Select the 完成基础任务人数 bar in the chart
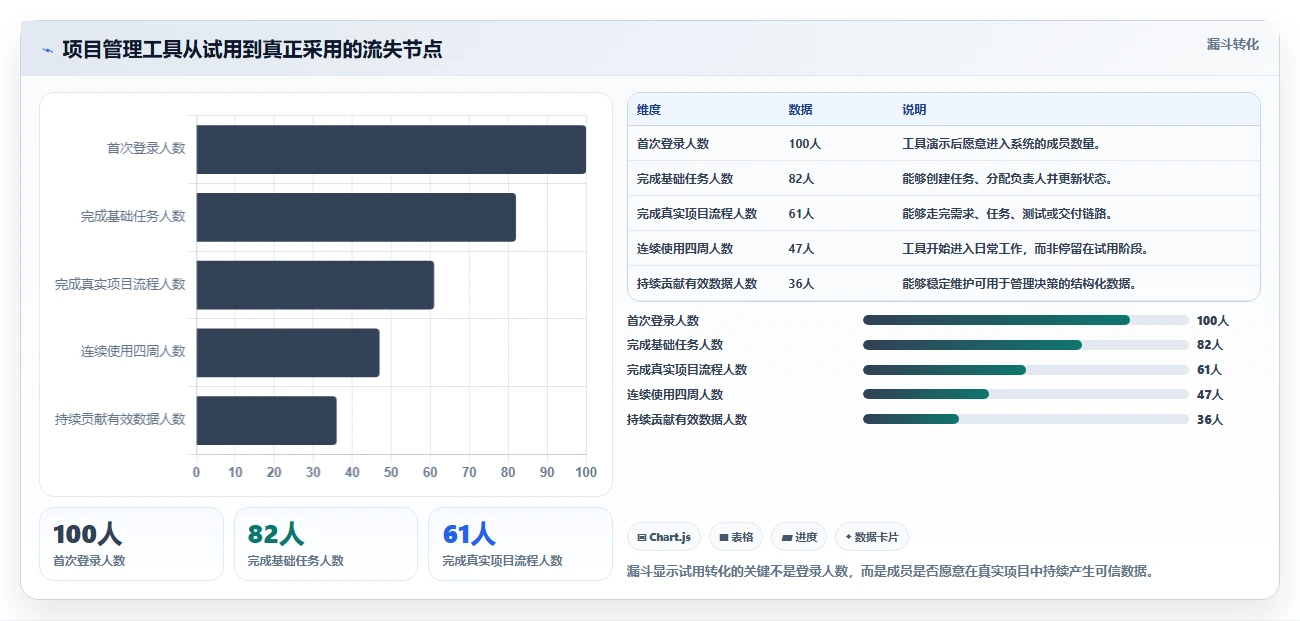The width and height of the screenshot is (1300, 621). point(356,217)
